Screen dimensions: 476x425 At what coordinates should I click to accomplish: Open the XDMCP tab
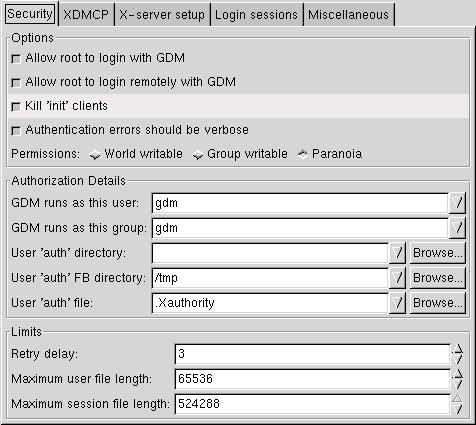pyautogui.click(x=86, y=15)
